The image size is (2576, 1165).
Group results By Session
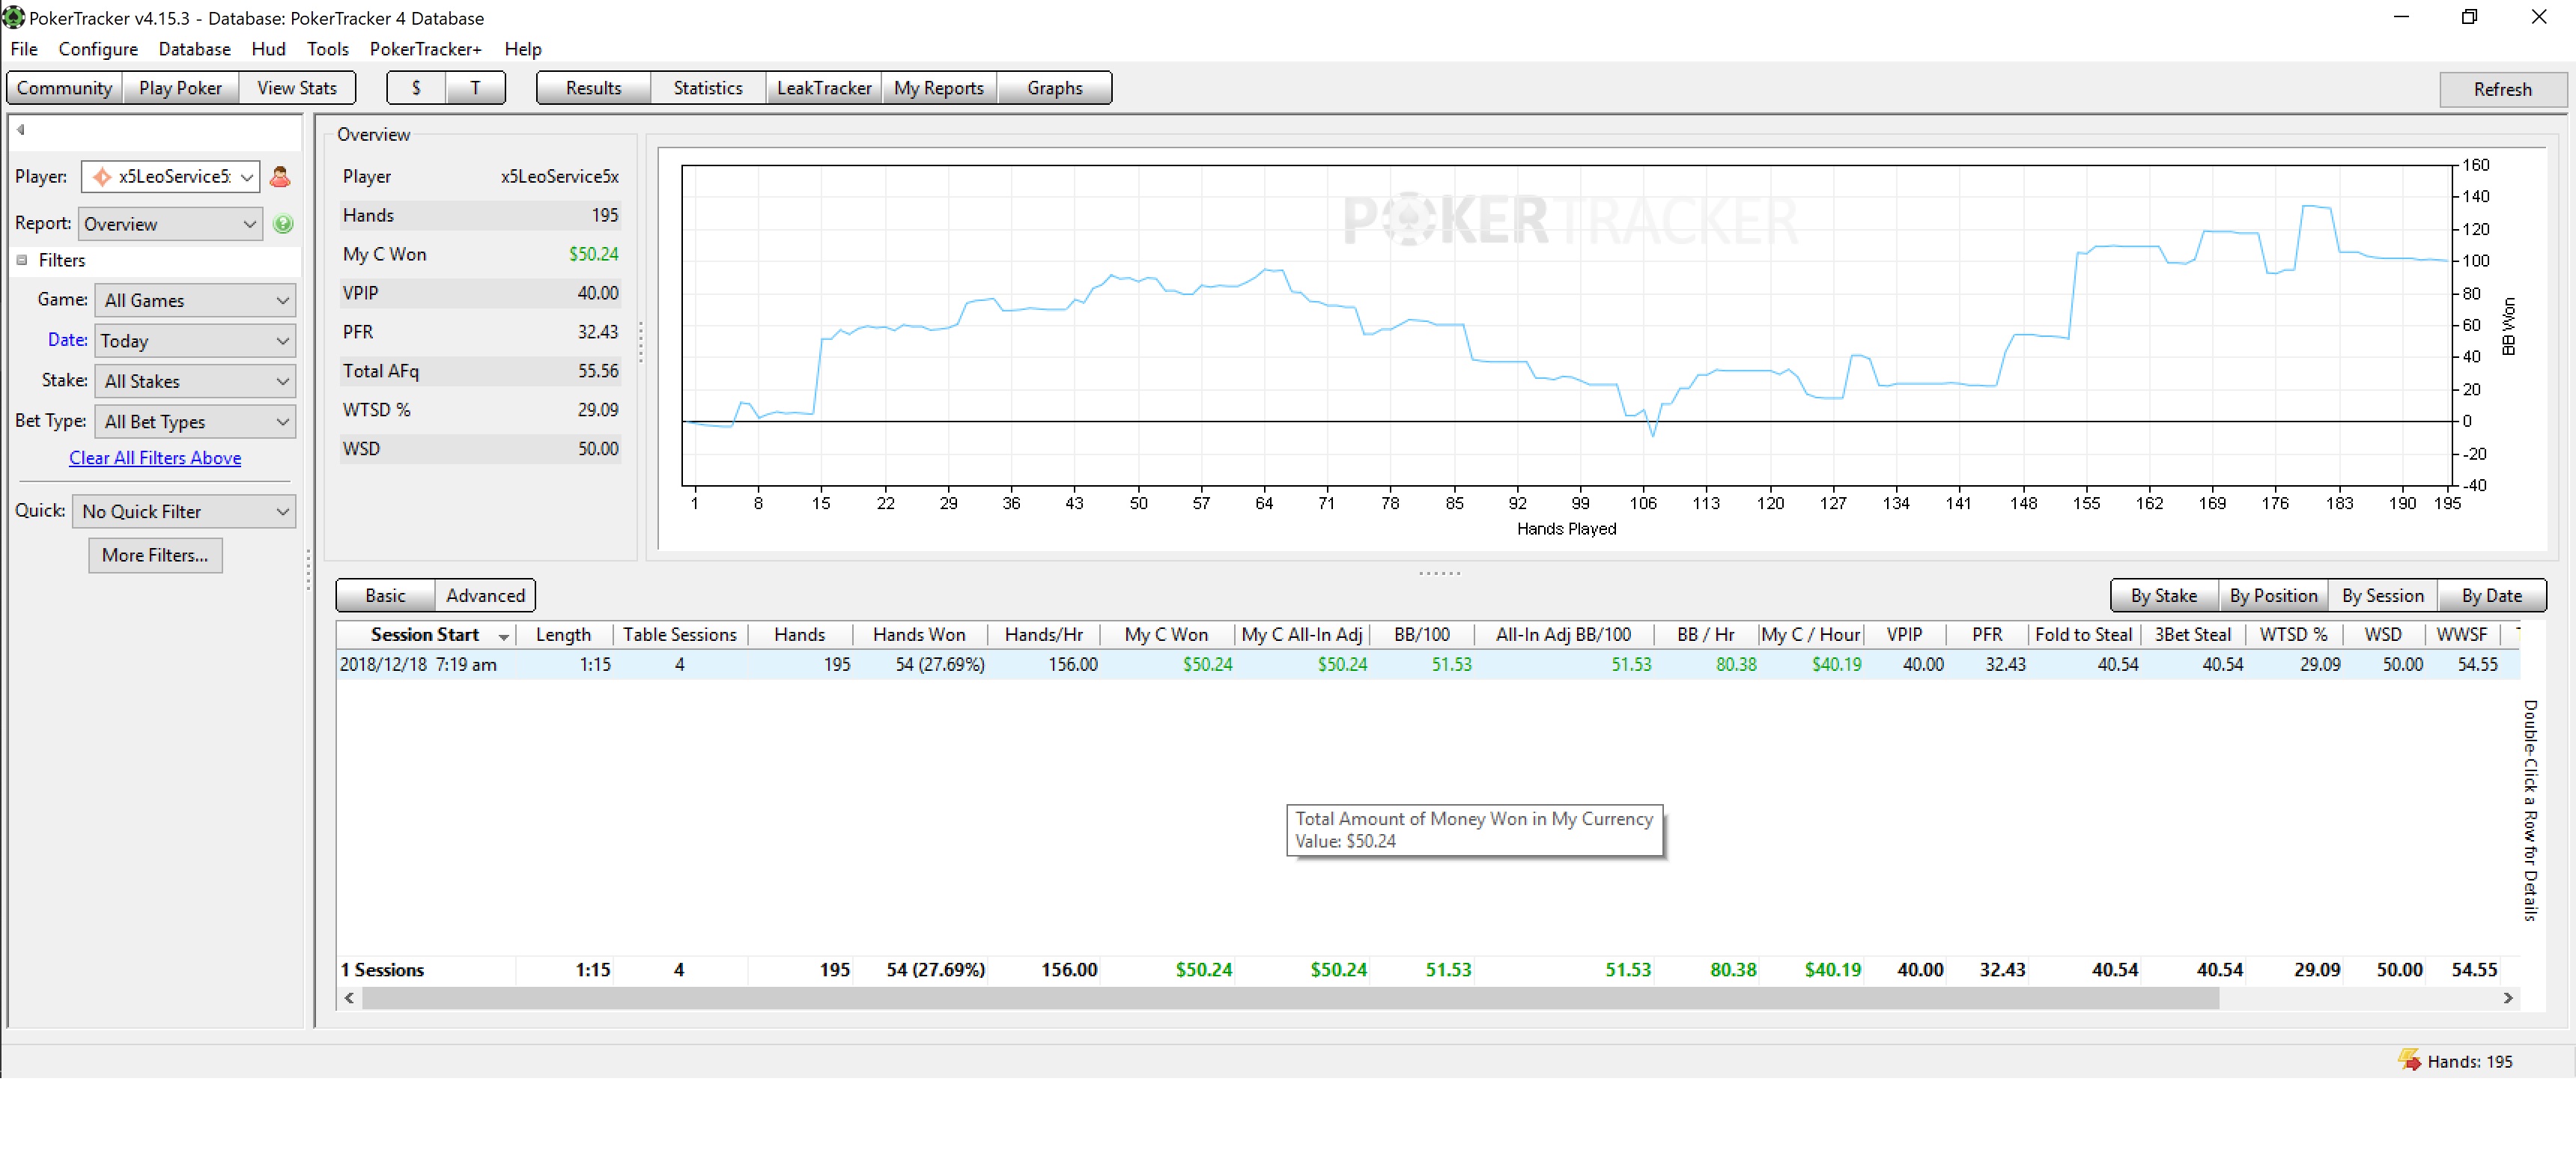2382,596
